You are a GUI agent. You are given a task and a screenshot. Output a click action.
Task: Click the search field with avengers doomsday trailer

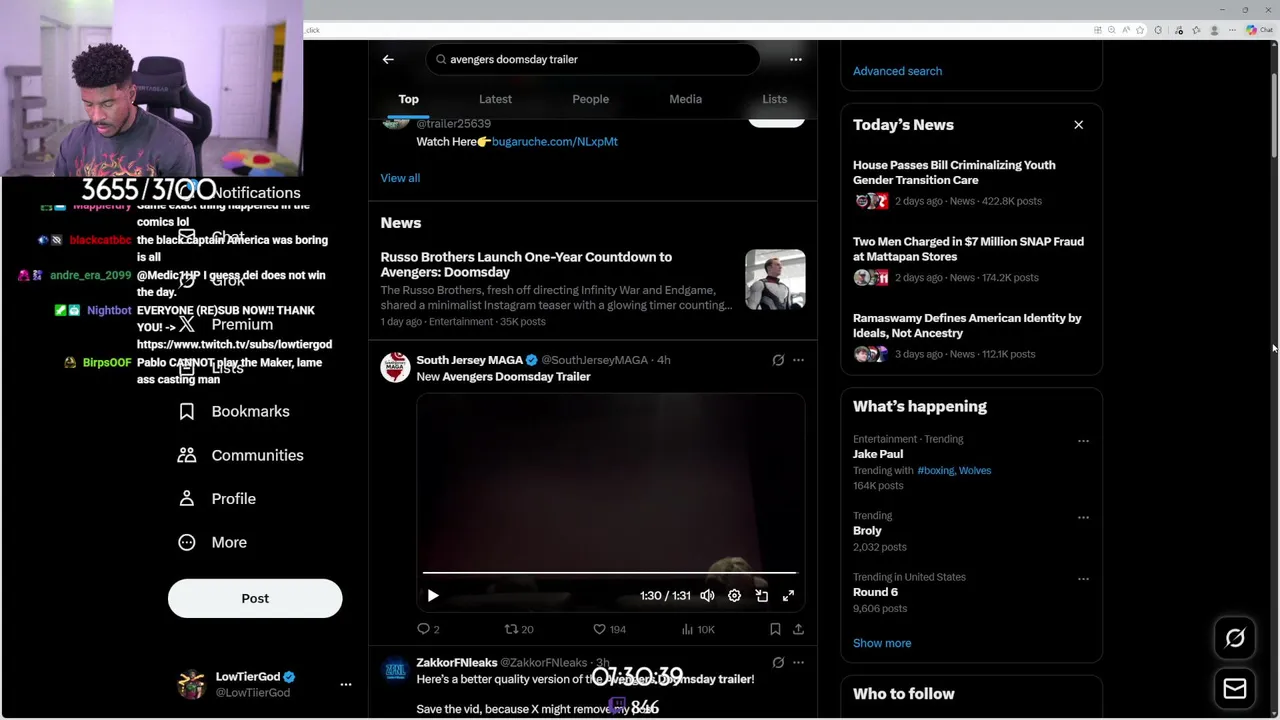593,59
